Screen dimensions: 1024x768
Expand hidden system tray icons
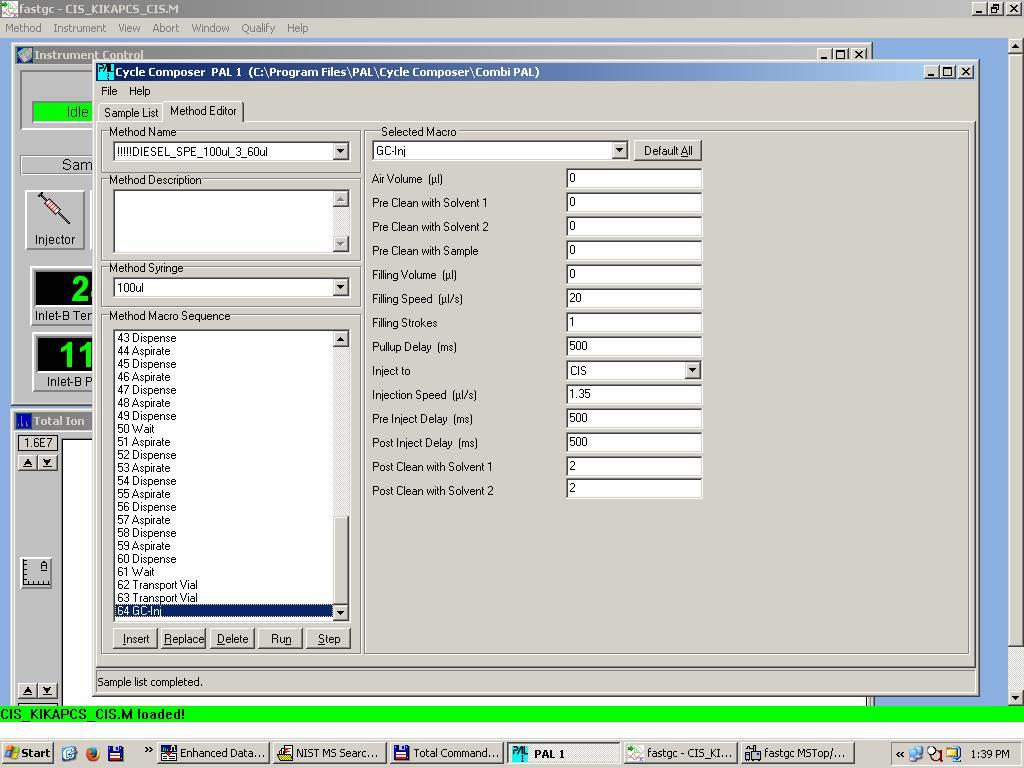tap(900, 754)
